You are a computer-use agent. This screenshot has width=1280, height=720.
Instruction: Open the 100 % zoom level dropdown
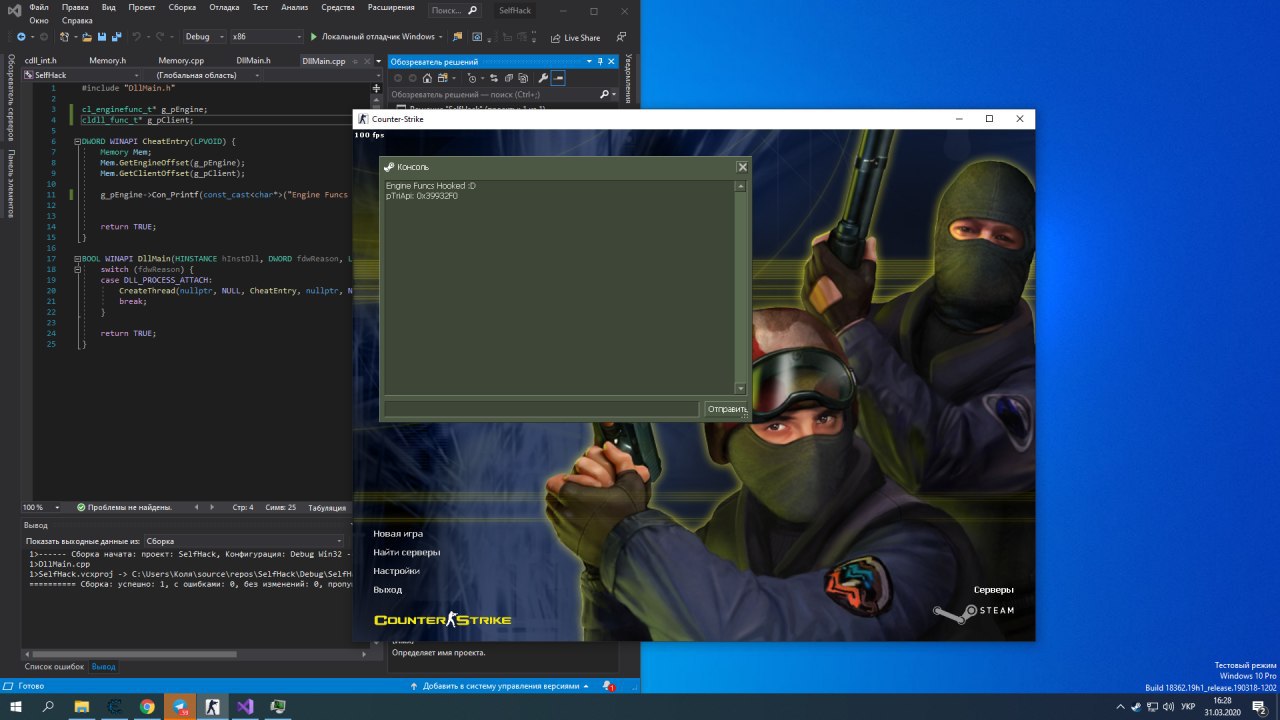42,507
